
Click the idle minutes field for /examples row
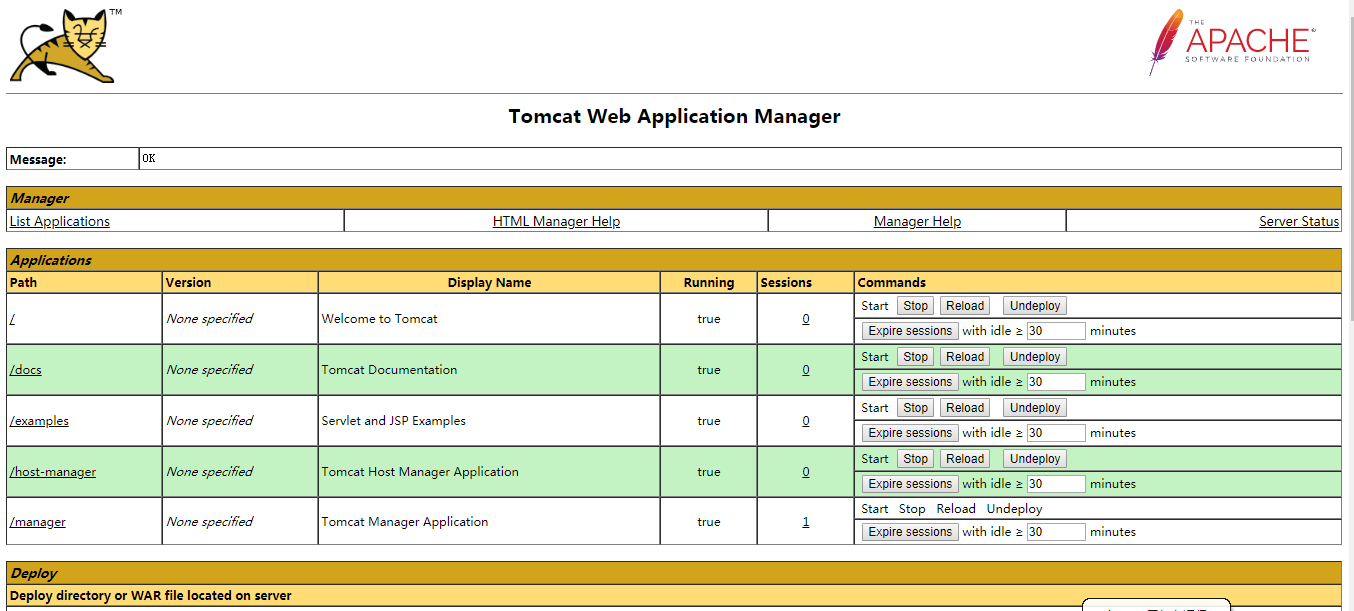[1056, 432]
